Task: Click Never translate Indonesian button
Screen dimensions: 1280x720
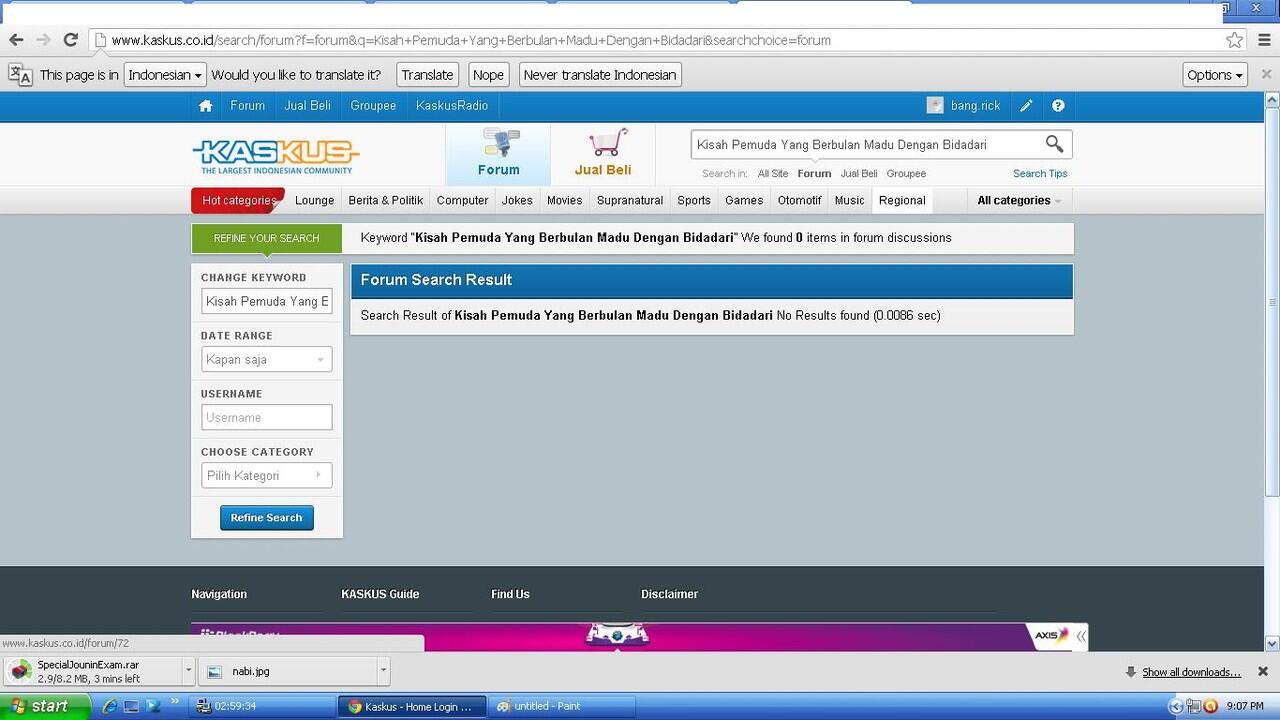Action: pos(600,75)
